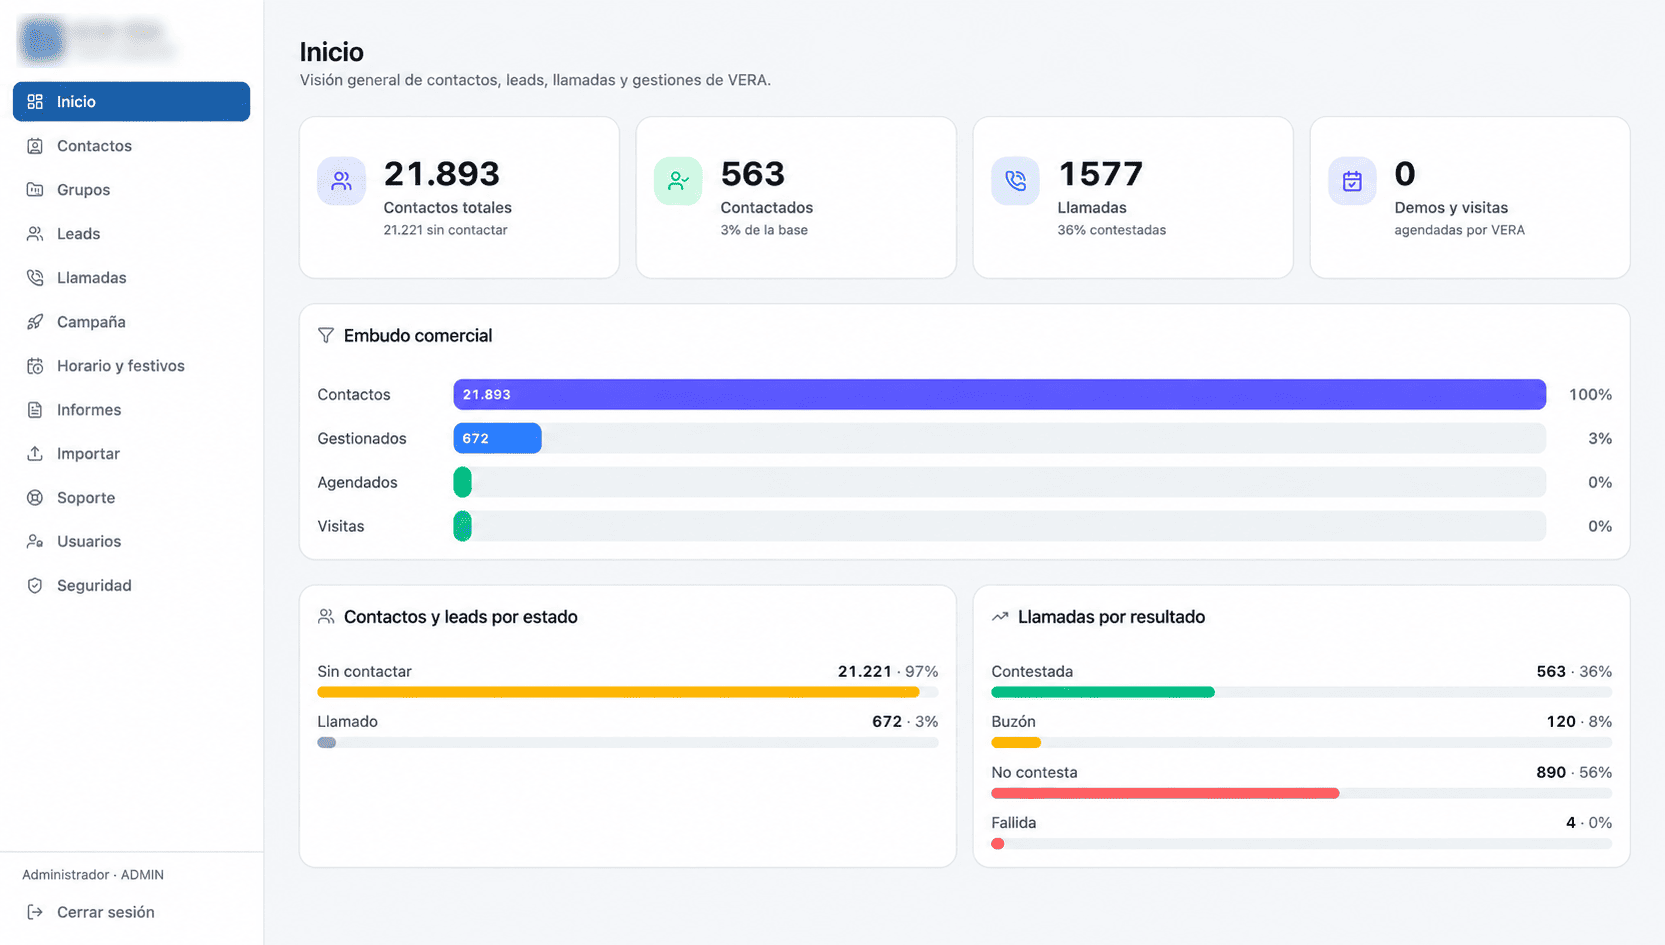Screen dimensions: 1665x945
Task: Click the Contactos icon in sidebar
Action: pyautogui.click(x=35, y=146)
